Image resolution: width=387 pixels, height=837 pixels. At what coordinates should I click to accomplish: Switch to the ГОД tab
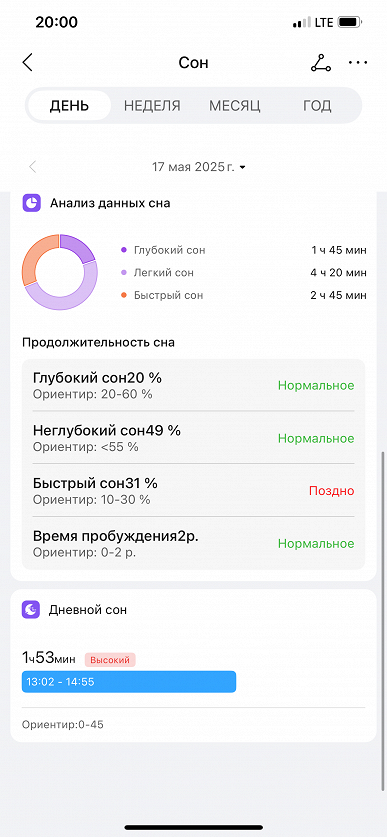pos(318,106)
